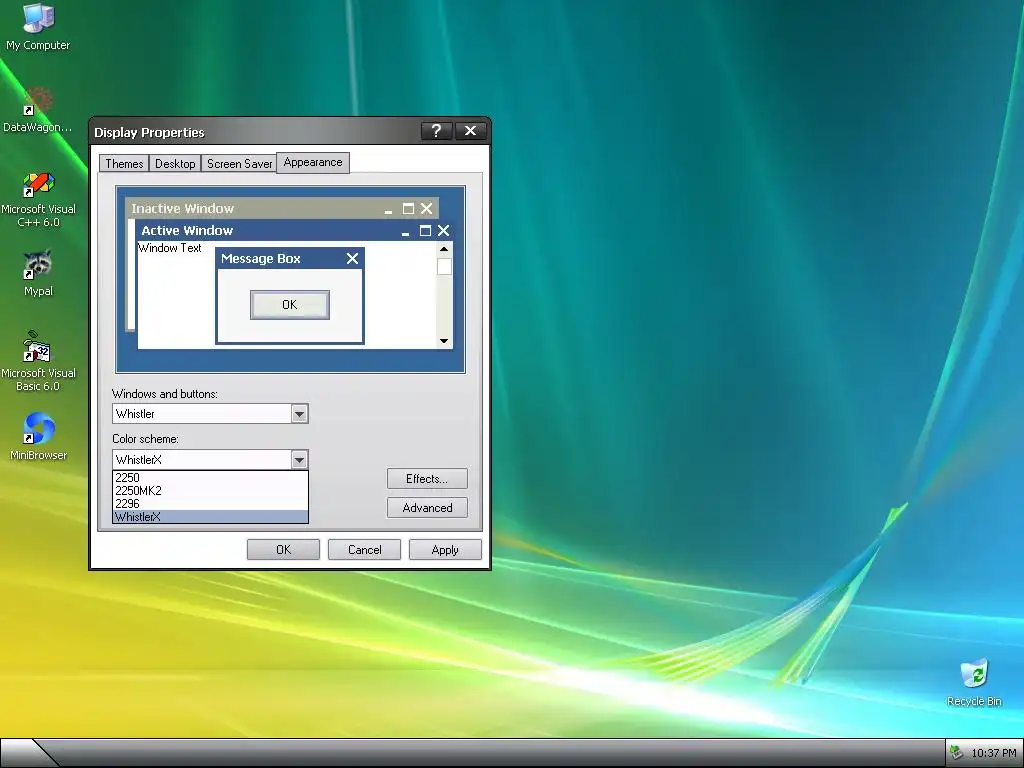Click the system tray network icon

click(x=956, y=753)
